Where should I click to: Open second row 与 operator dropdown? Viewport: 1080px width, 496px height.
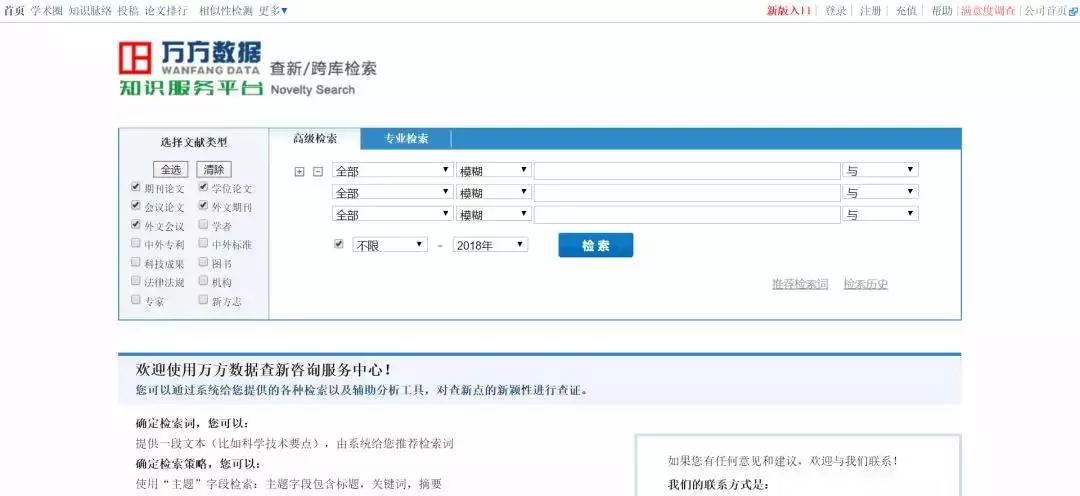click(880, 192)
